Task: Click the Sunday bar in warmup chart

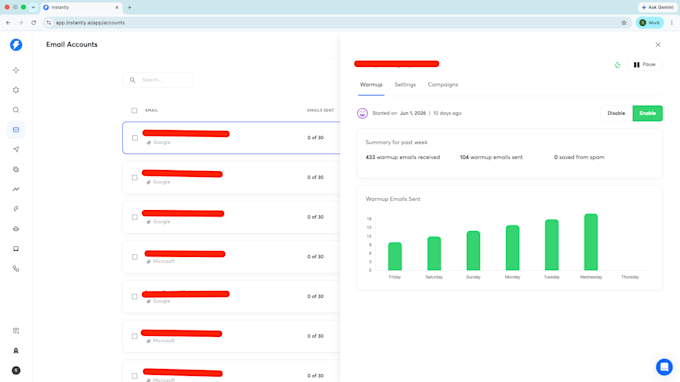Action: pos(473,251)
